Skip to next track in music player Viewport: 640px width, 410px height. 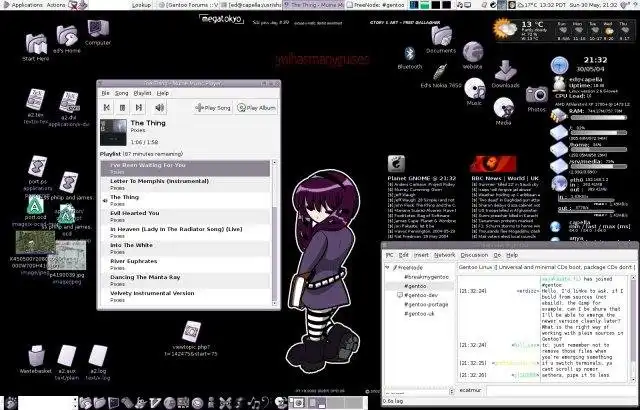(x=138, y=108)
